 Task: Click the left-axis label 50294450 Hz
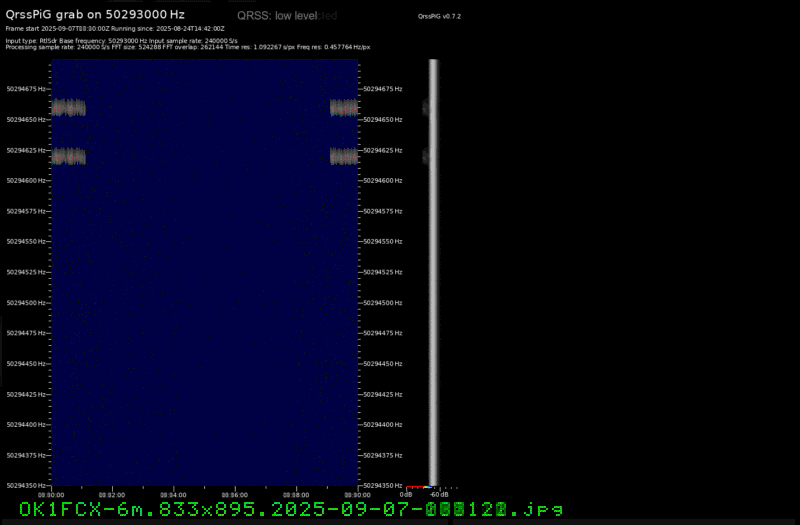click(x=26, y=364)
